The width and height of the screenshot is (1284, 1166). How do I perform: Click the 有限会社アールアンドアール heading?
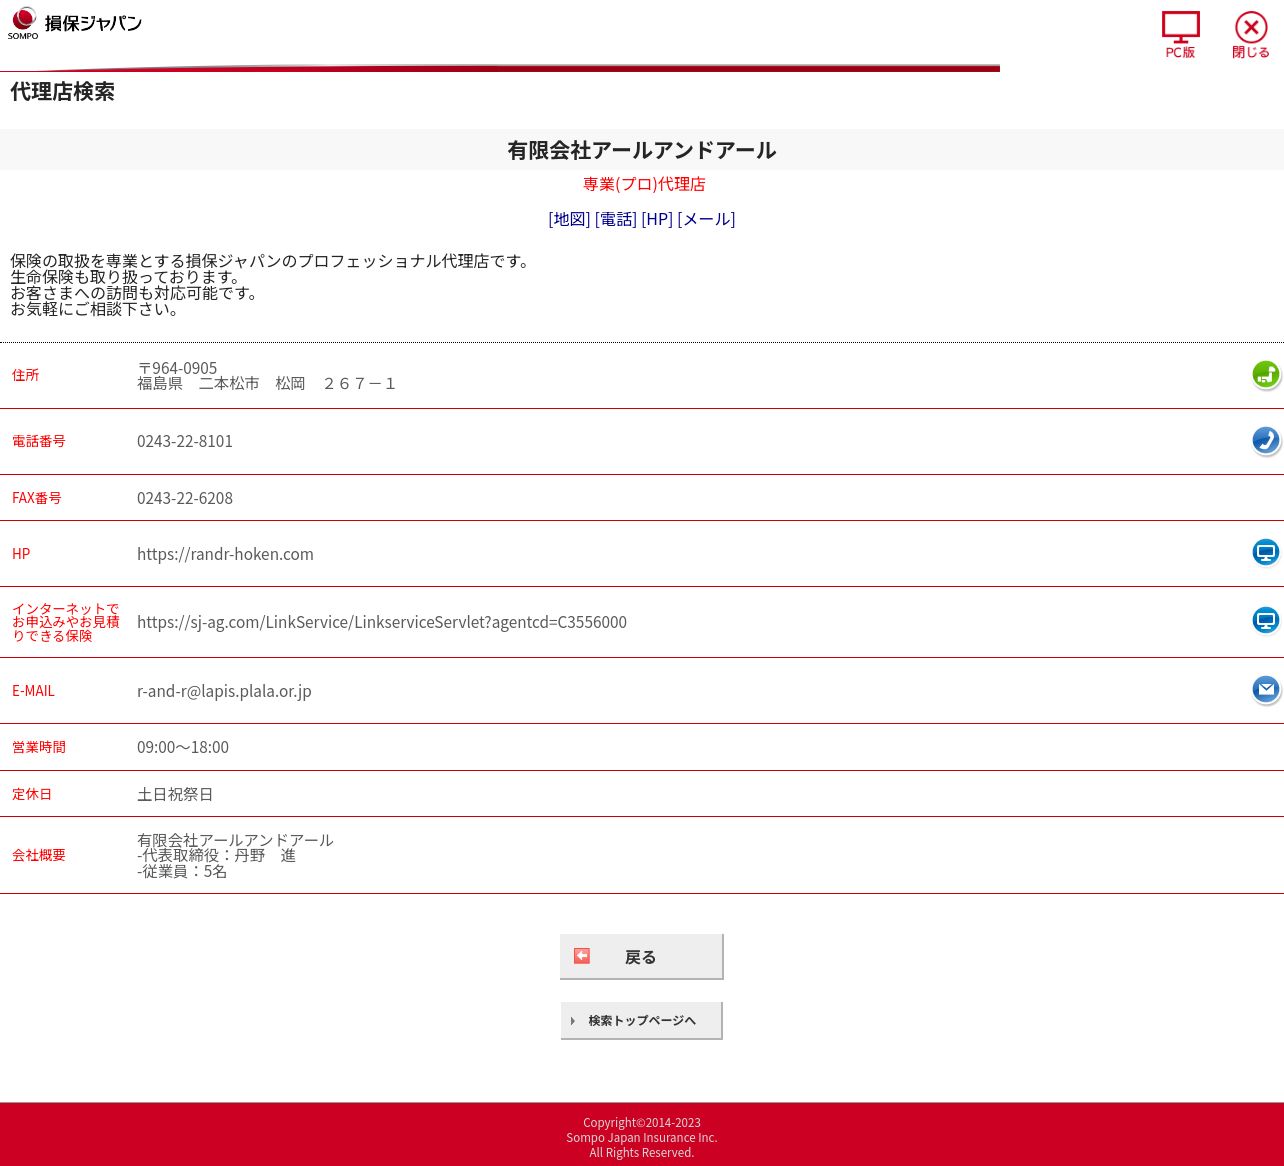(x=642, y=150)
